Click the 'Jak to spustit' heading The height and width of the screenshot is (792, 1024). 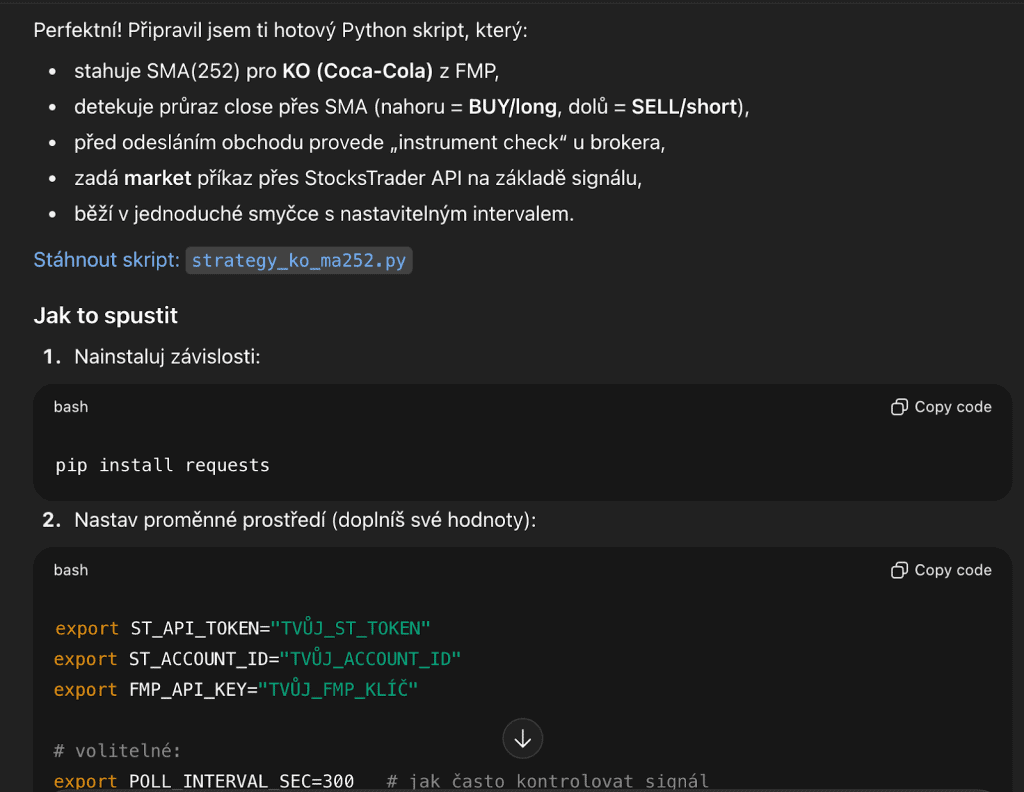click(x=106, y=315)
